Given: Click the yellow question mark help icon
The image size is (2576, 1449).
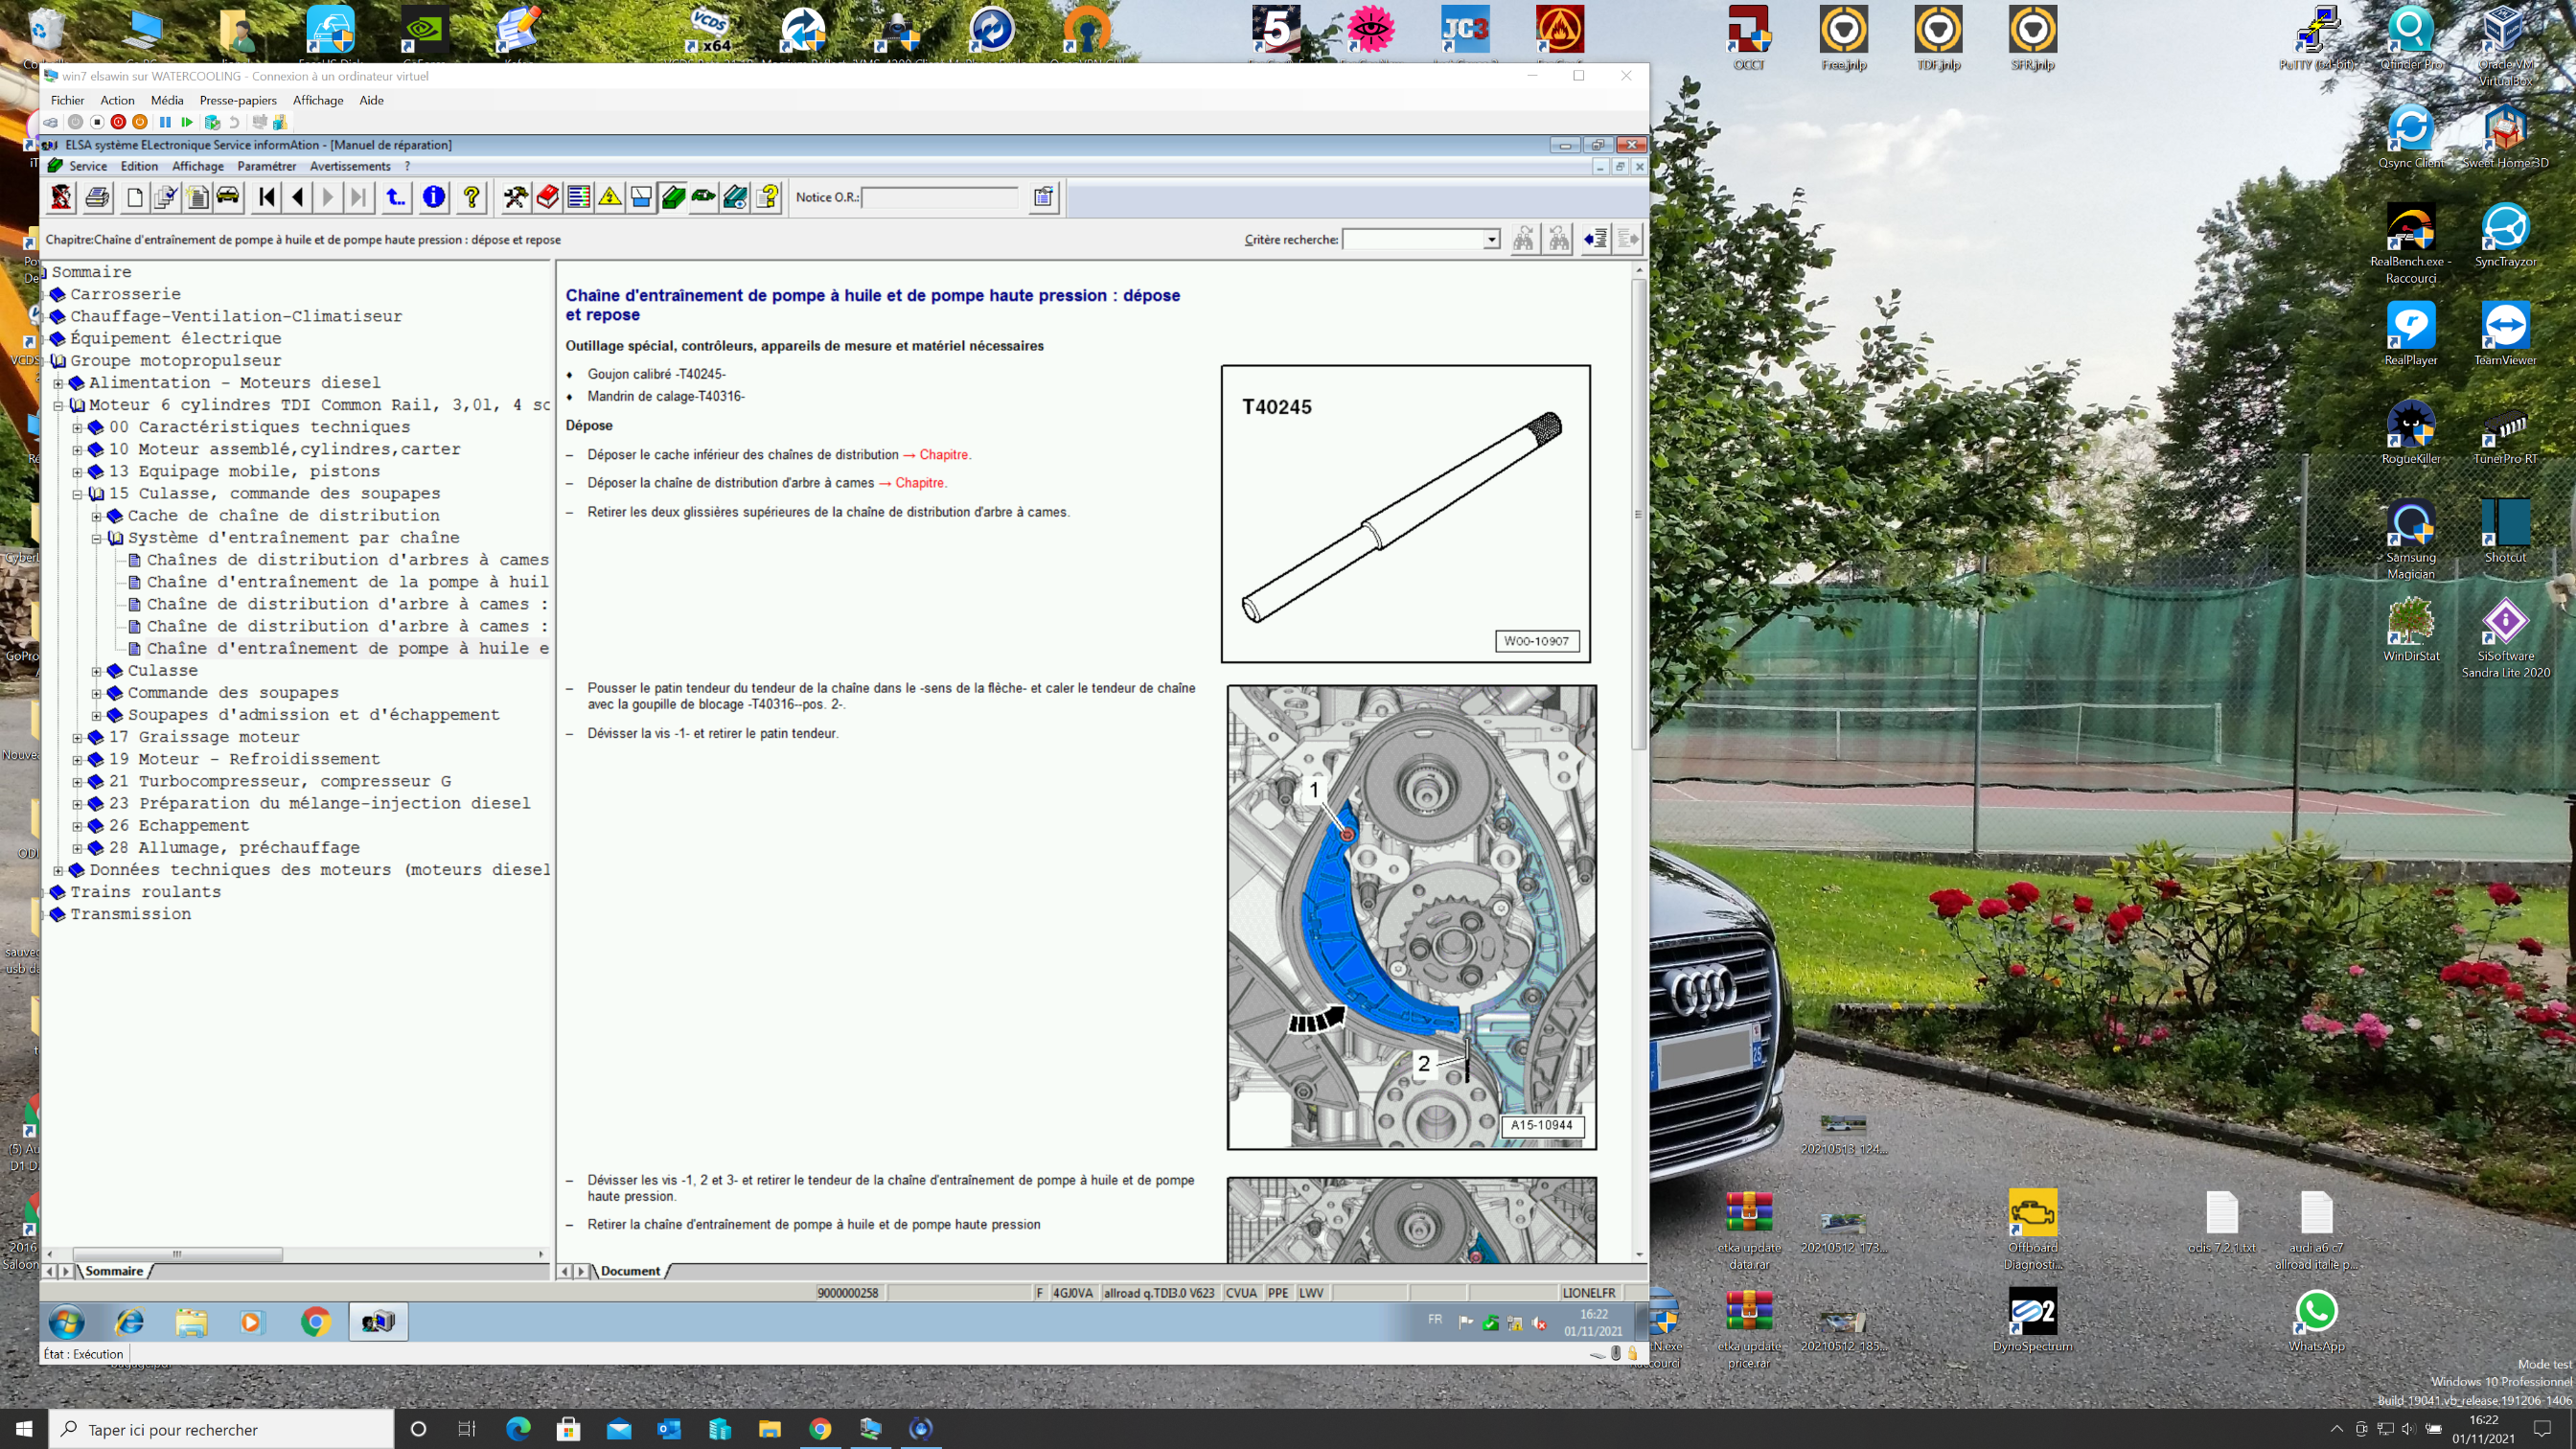Looking at the screenshot, I should click(471, 197).
